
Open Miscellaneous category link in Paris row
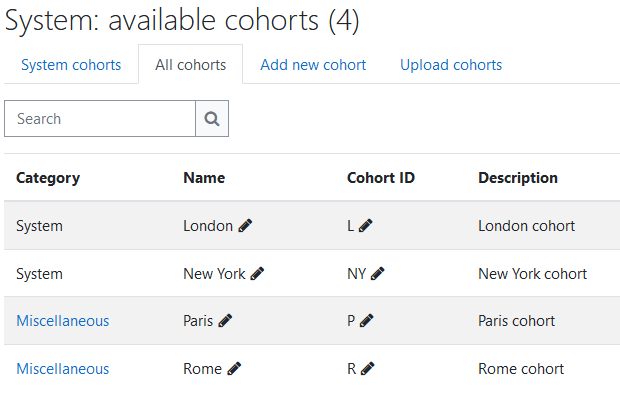pos(62,321)
